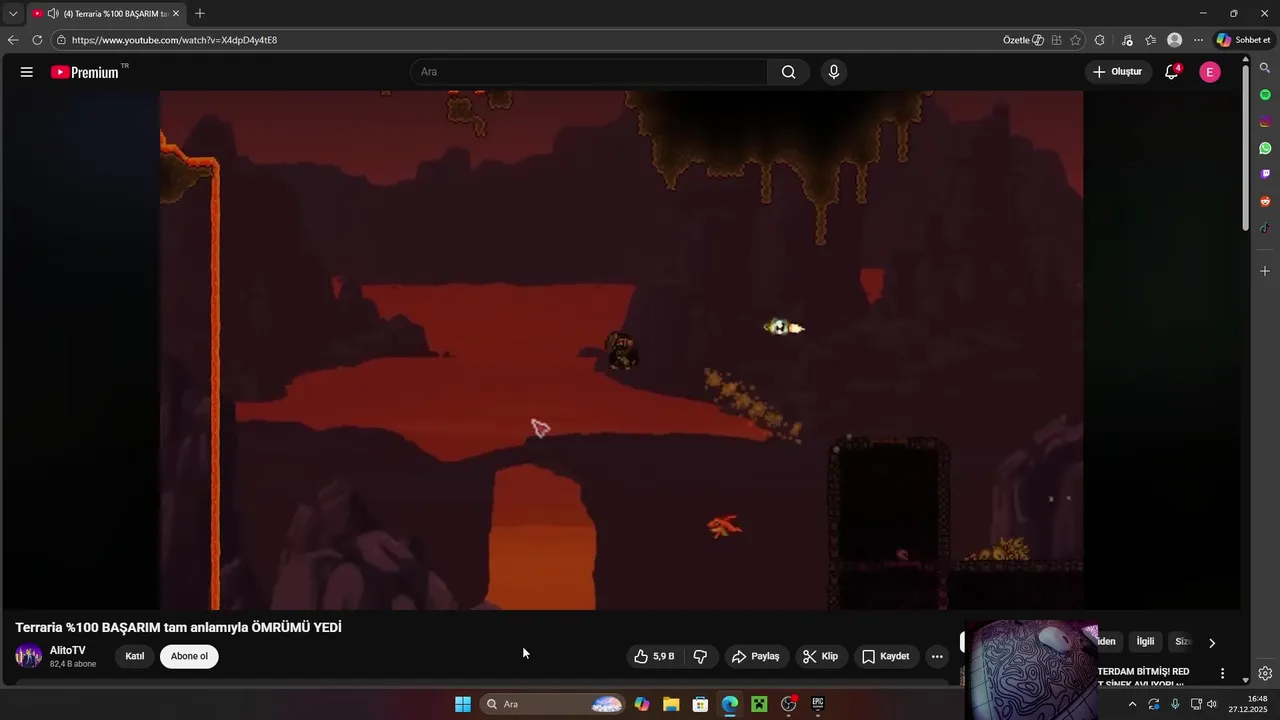
Task: Open AlitoTV channel name link
Action: coord(68,650)
